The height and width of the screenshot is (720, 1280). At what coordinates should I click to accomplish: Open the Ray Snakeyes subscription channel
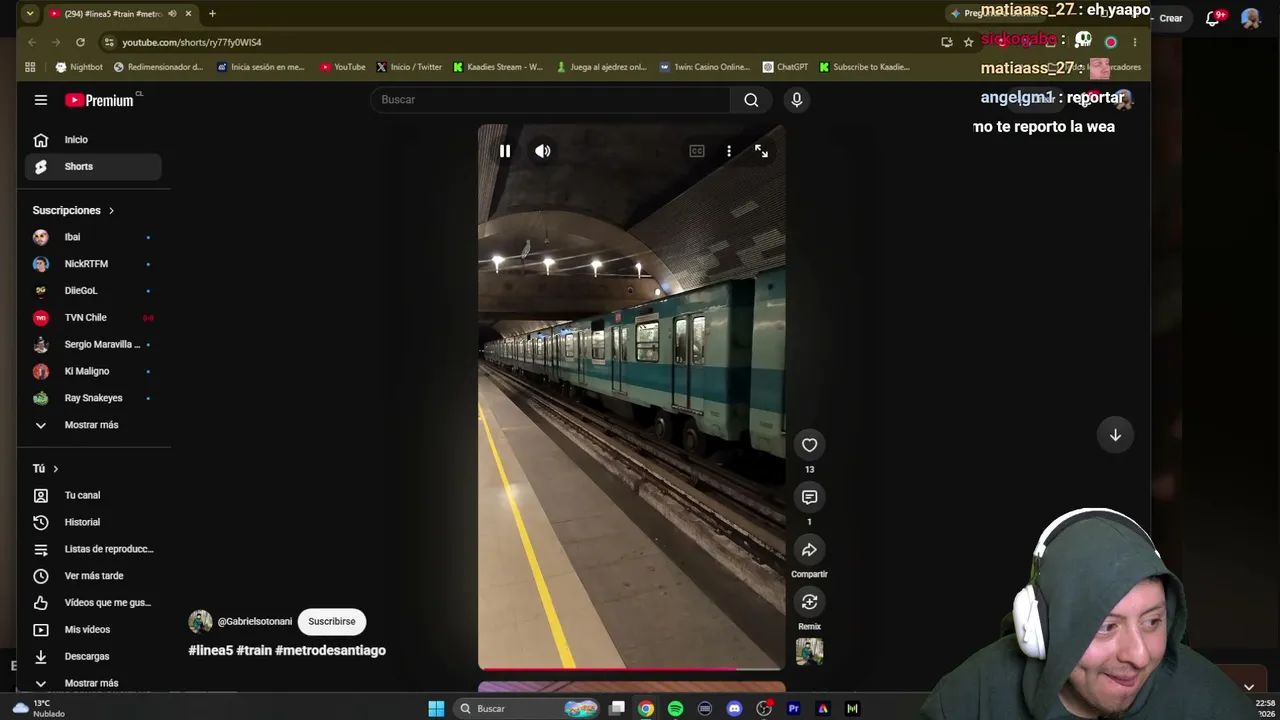(93, 398)
